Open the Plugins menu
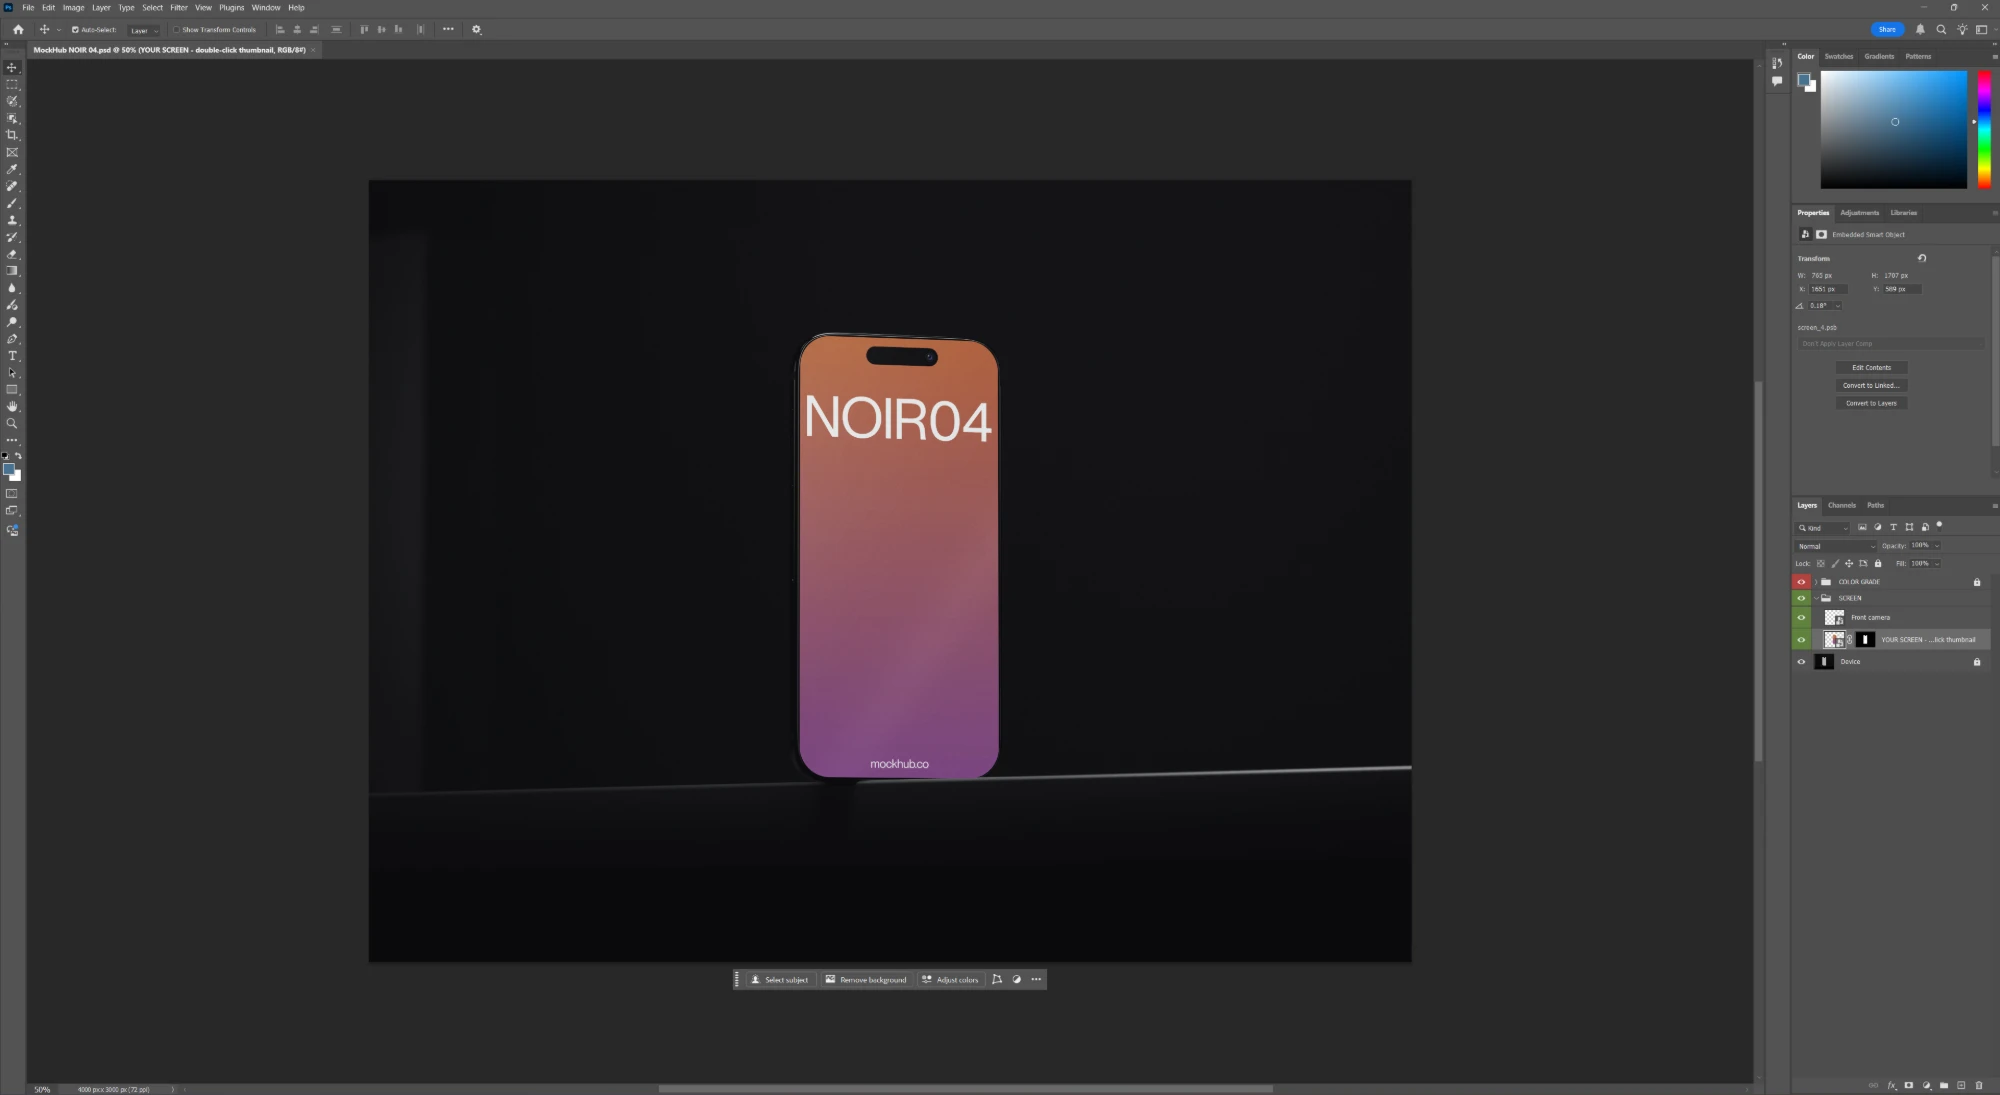 (x=232, y=7)
